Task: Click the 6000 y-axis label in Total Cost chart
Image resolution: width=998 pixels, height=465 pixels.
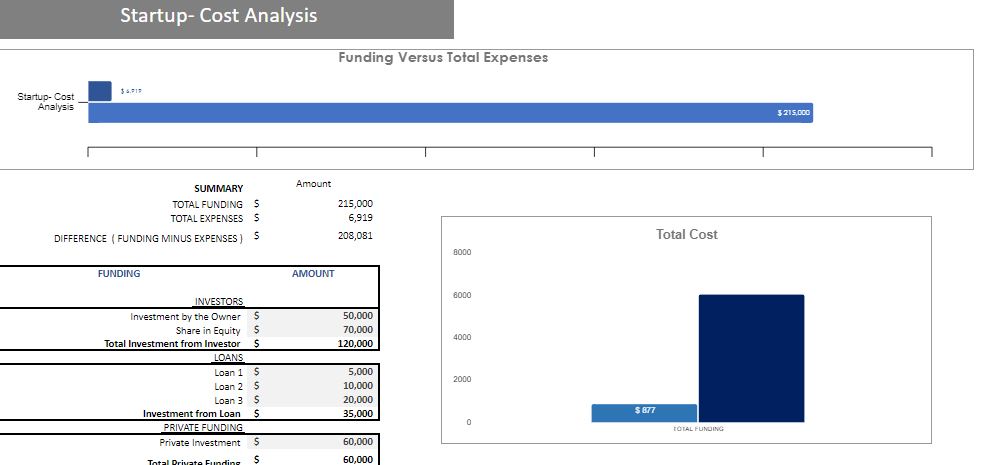Action: 462,296
